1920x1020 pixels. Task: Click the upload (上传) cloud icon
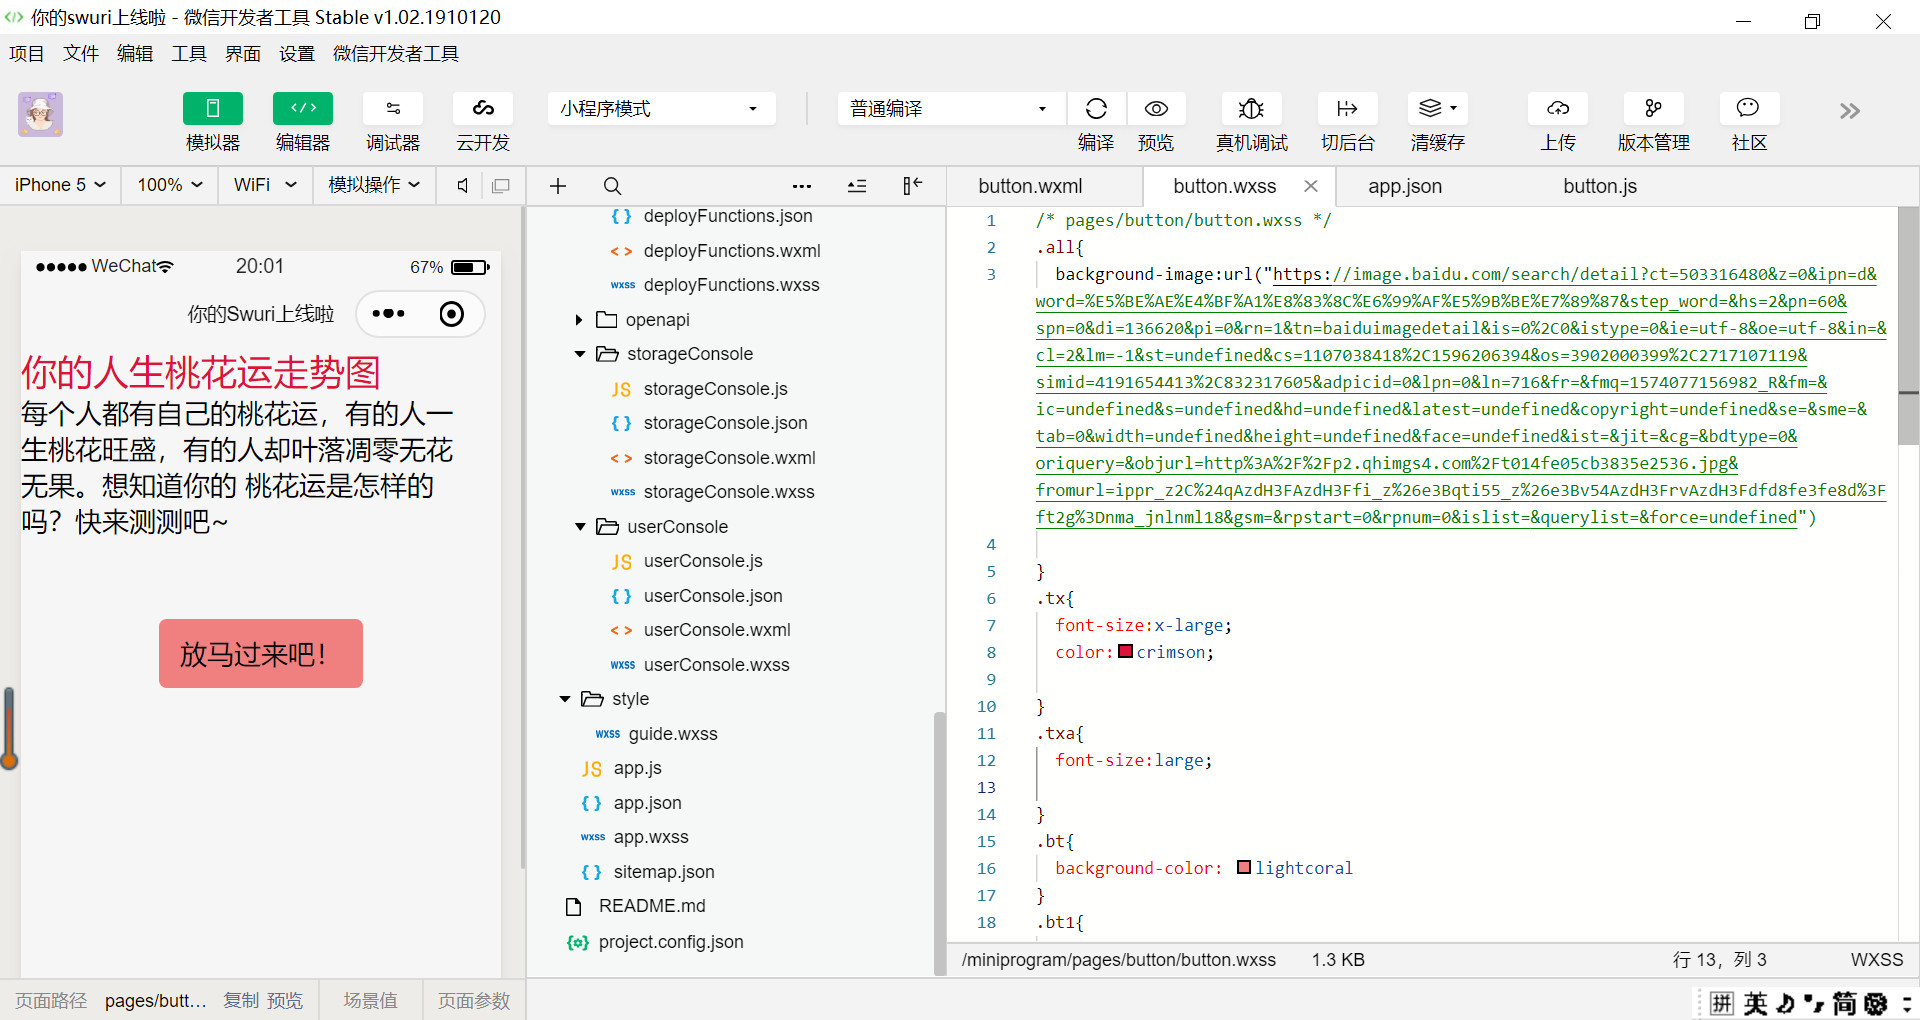coord(1558,109)
